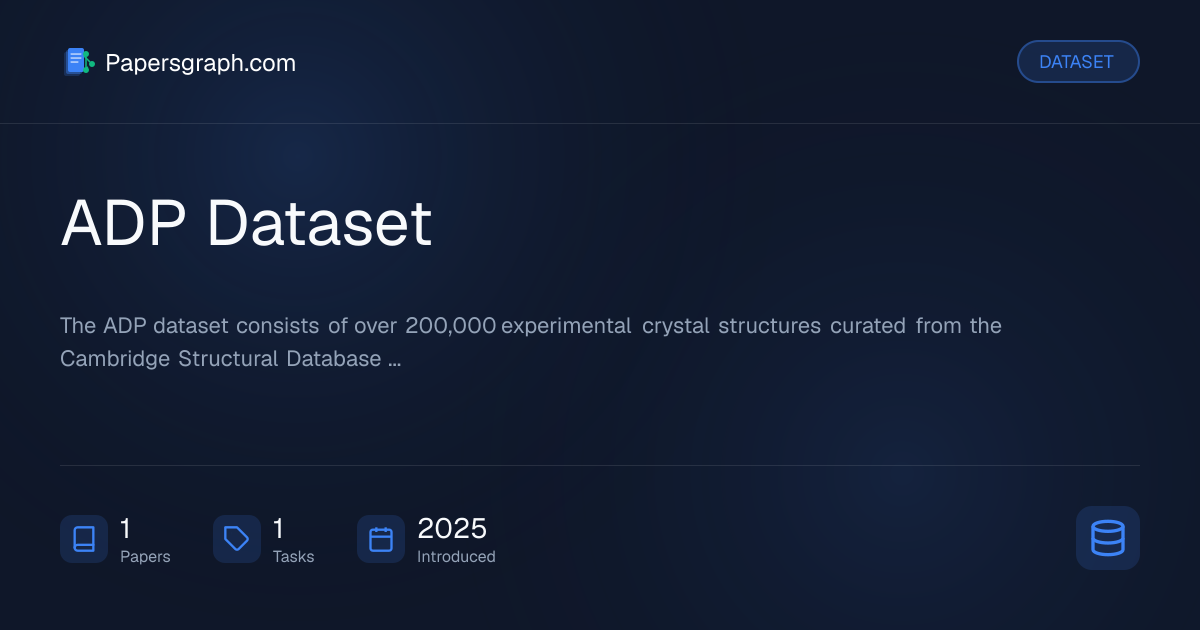Click the ellipsis ending the description

coord(394,359)
